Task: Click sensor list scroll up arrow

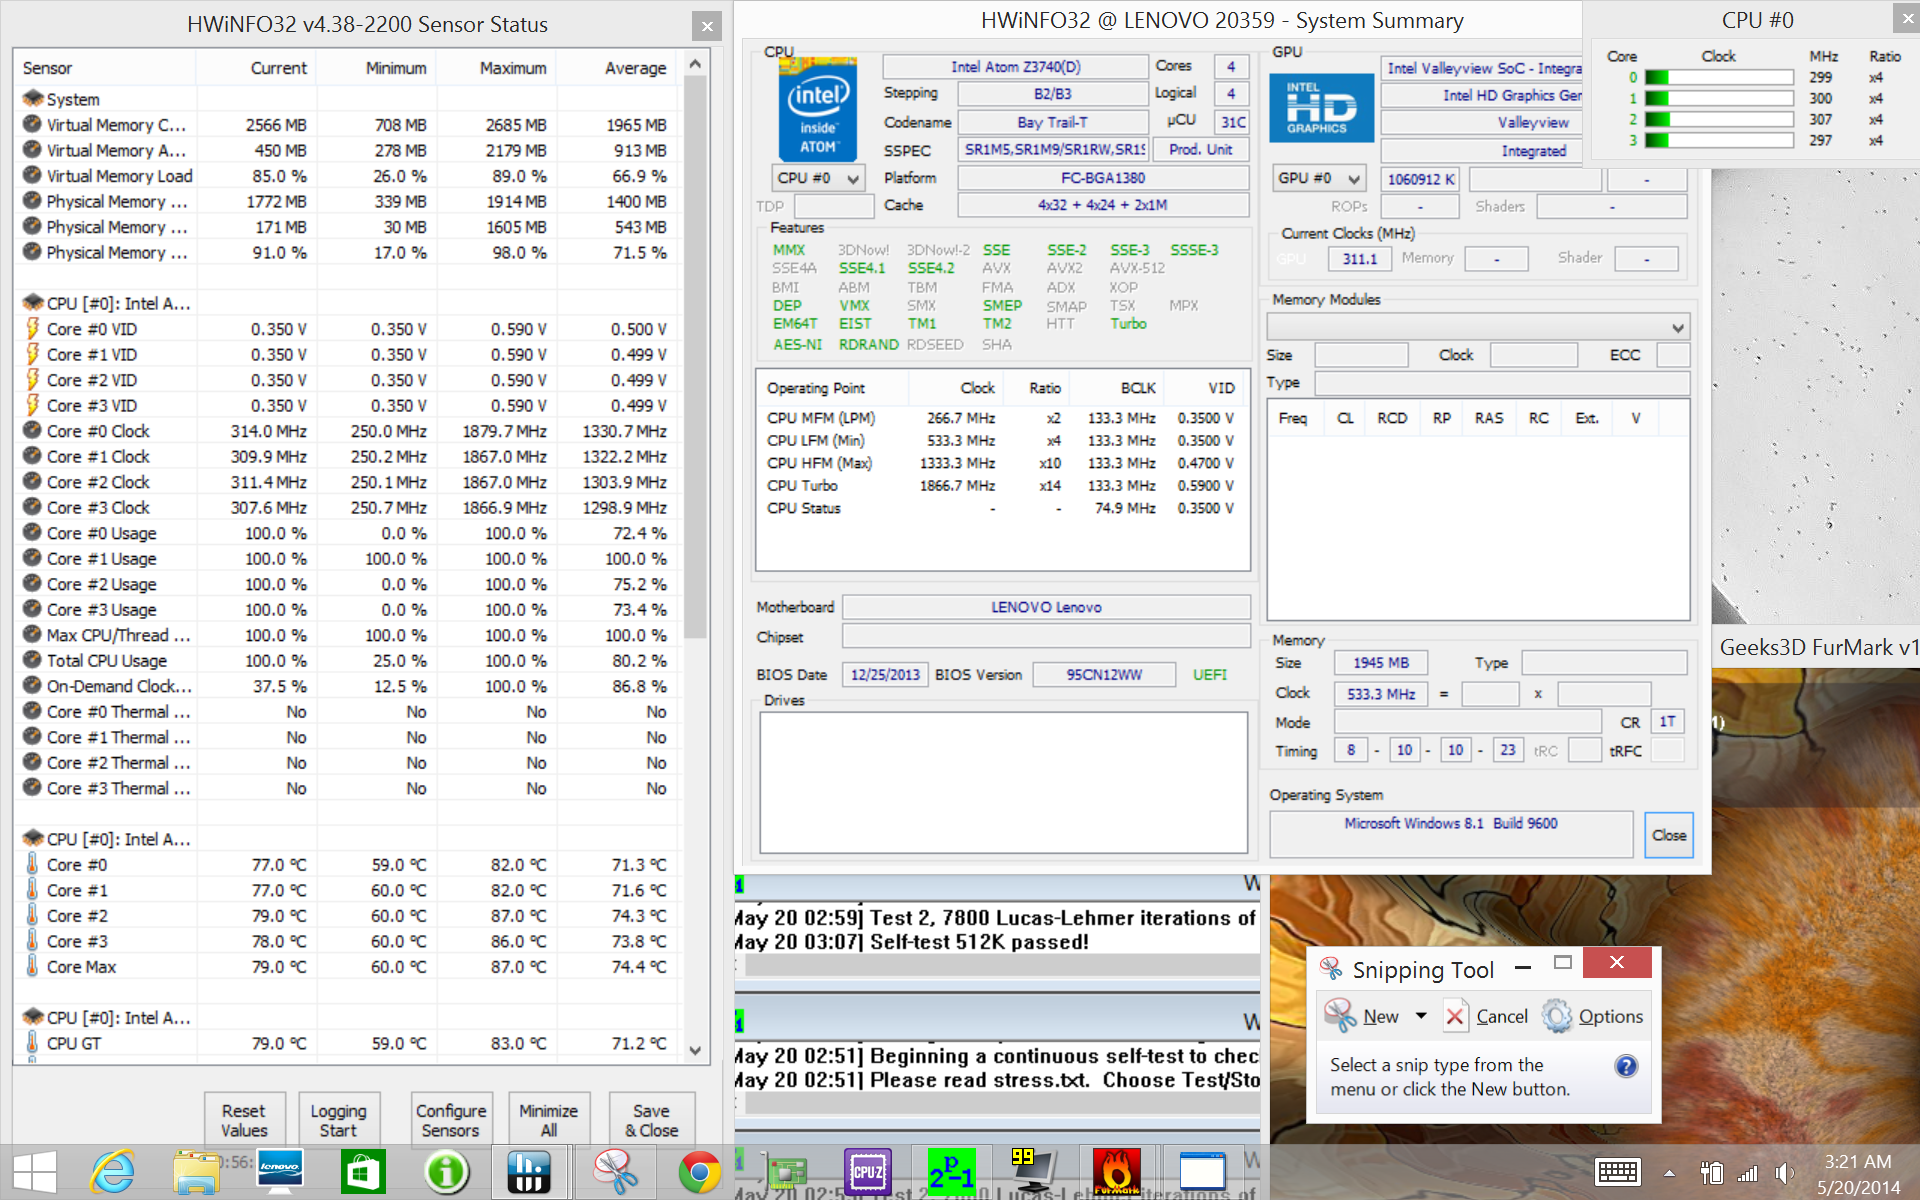Action: 695,64
